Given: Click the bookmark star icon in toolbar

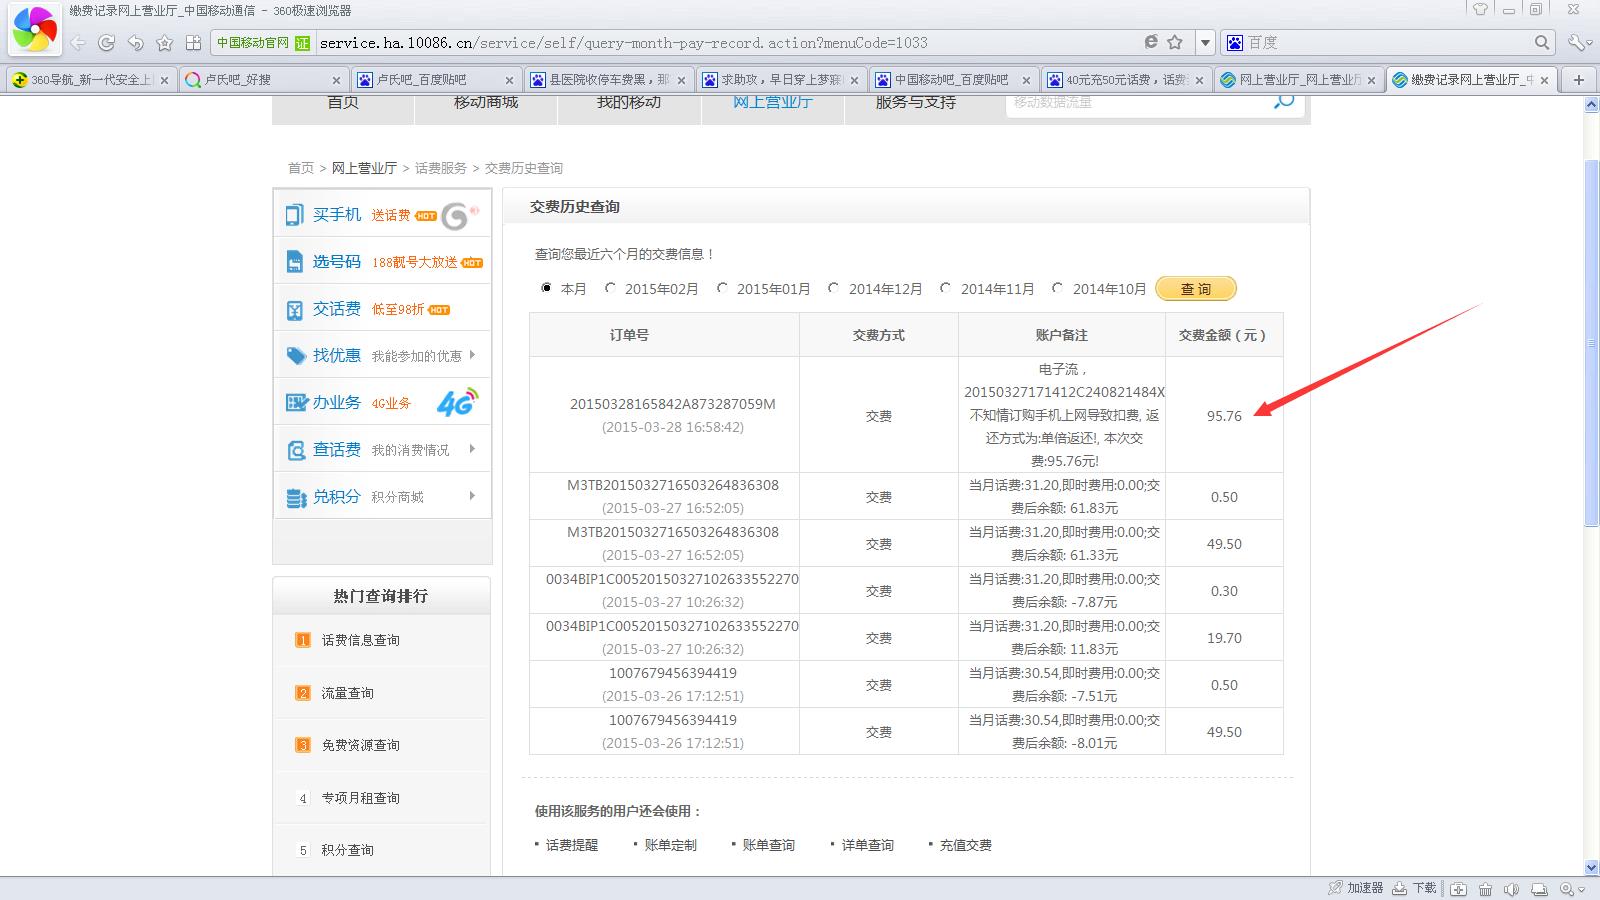Looking at the screenshot, I should [x=165, y=43].
